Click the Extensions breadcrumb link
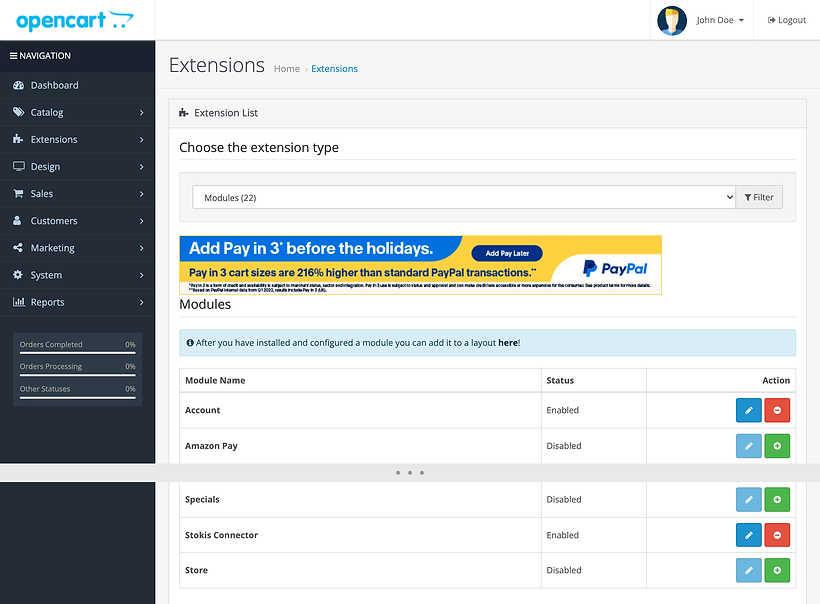The image size is (820, 604). (x=334, y=69)
